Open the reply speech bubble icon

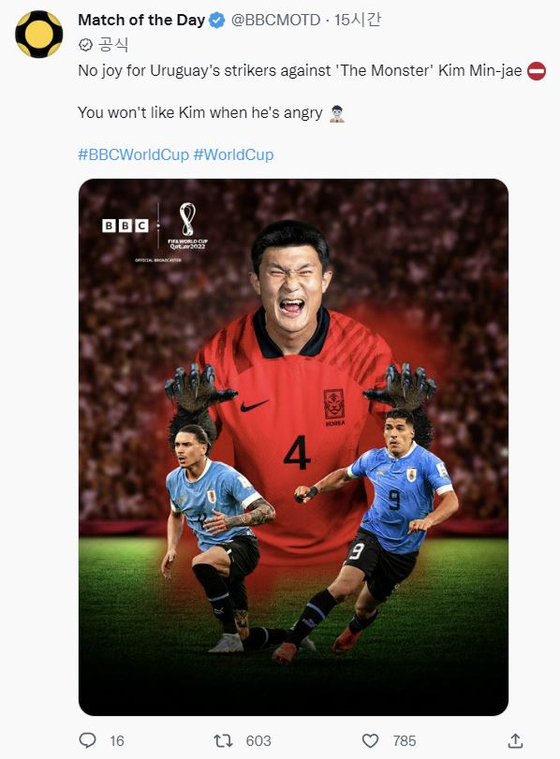tap(88, 740)
